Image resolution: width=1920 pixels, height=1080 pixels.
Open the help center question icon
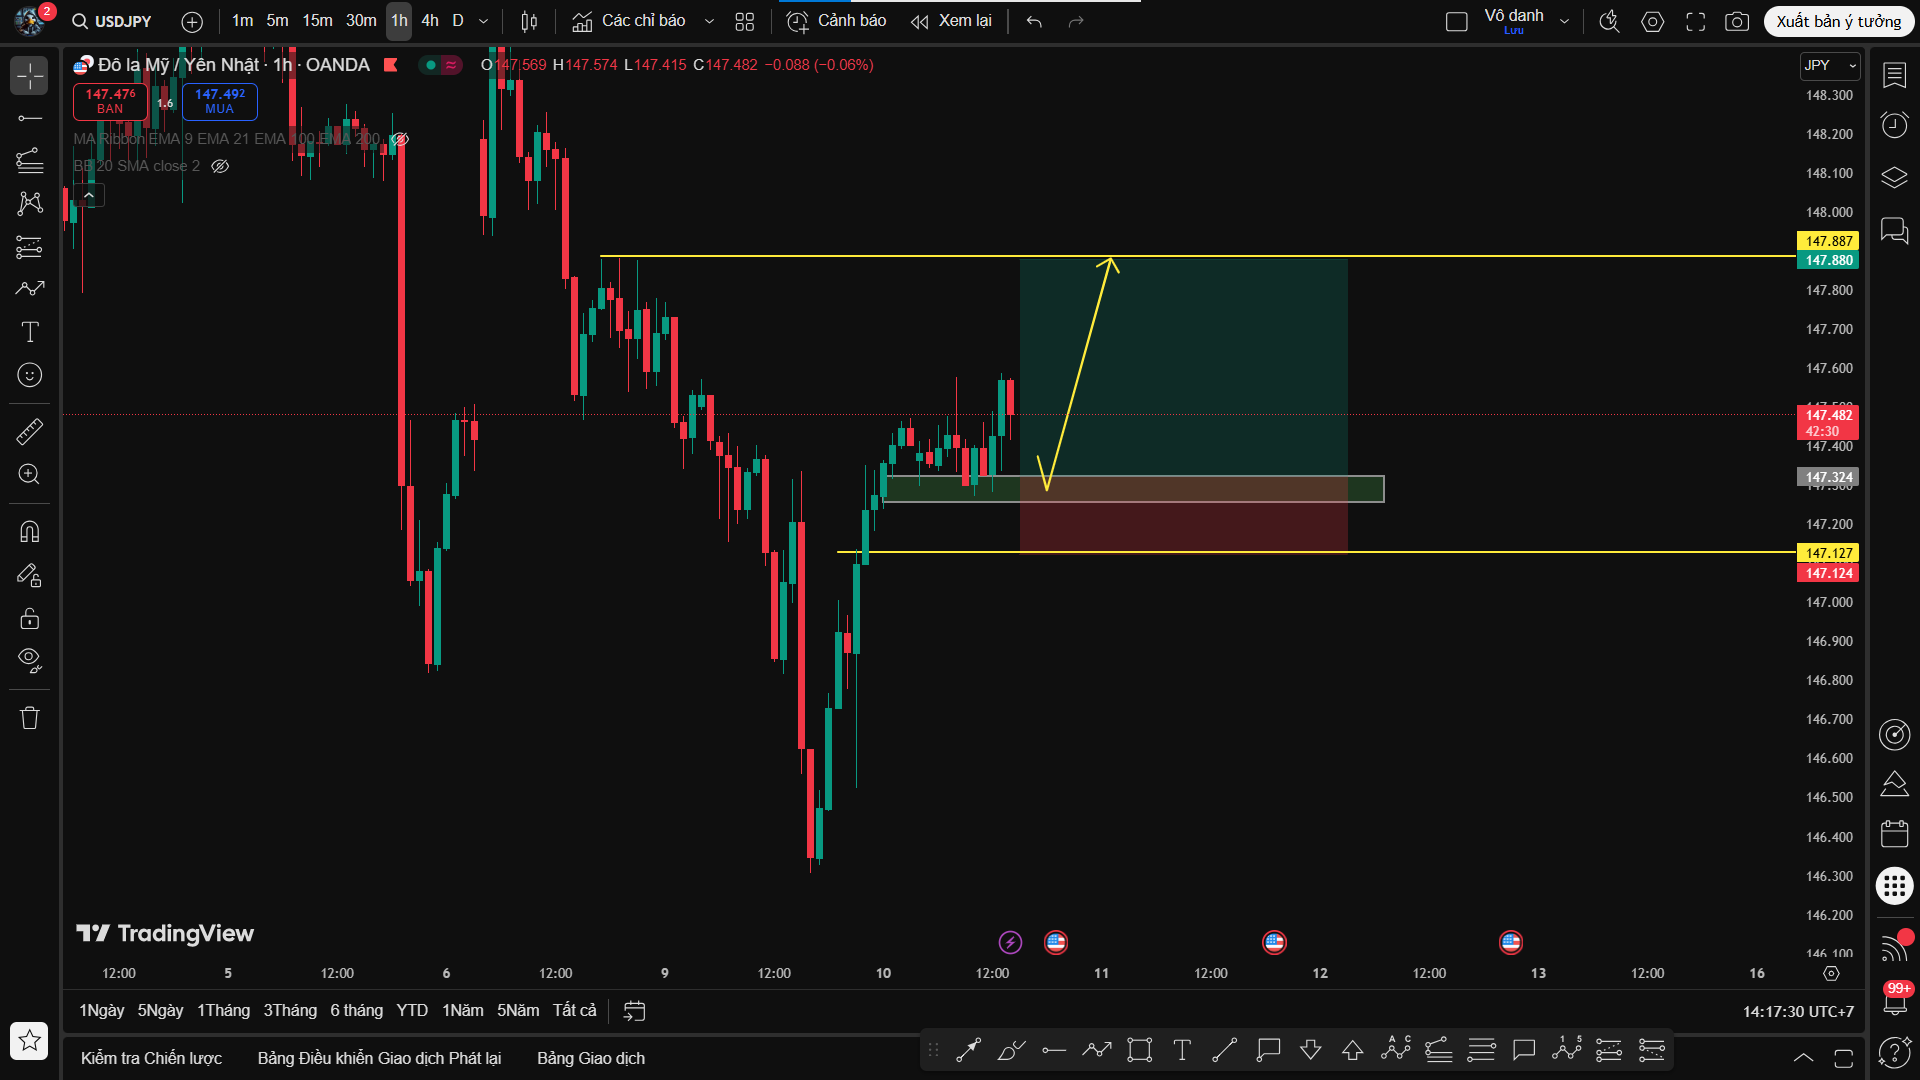(x=1894, y=1052)
